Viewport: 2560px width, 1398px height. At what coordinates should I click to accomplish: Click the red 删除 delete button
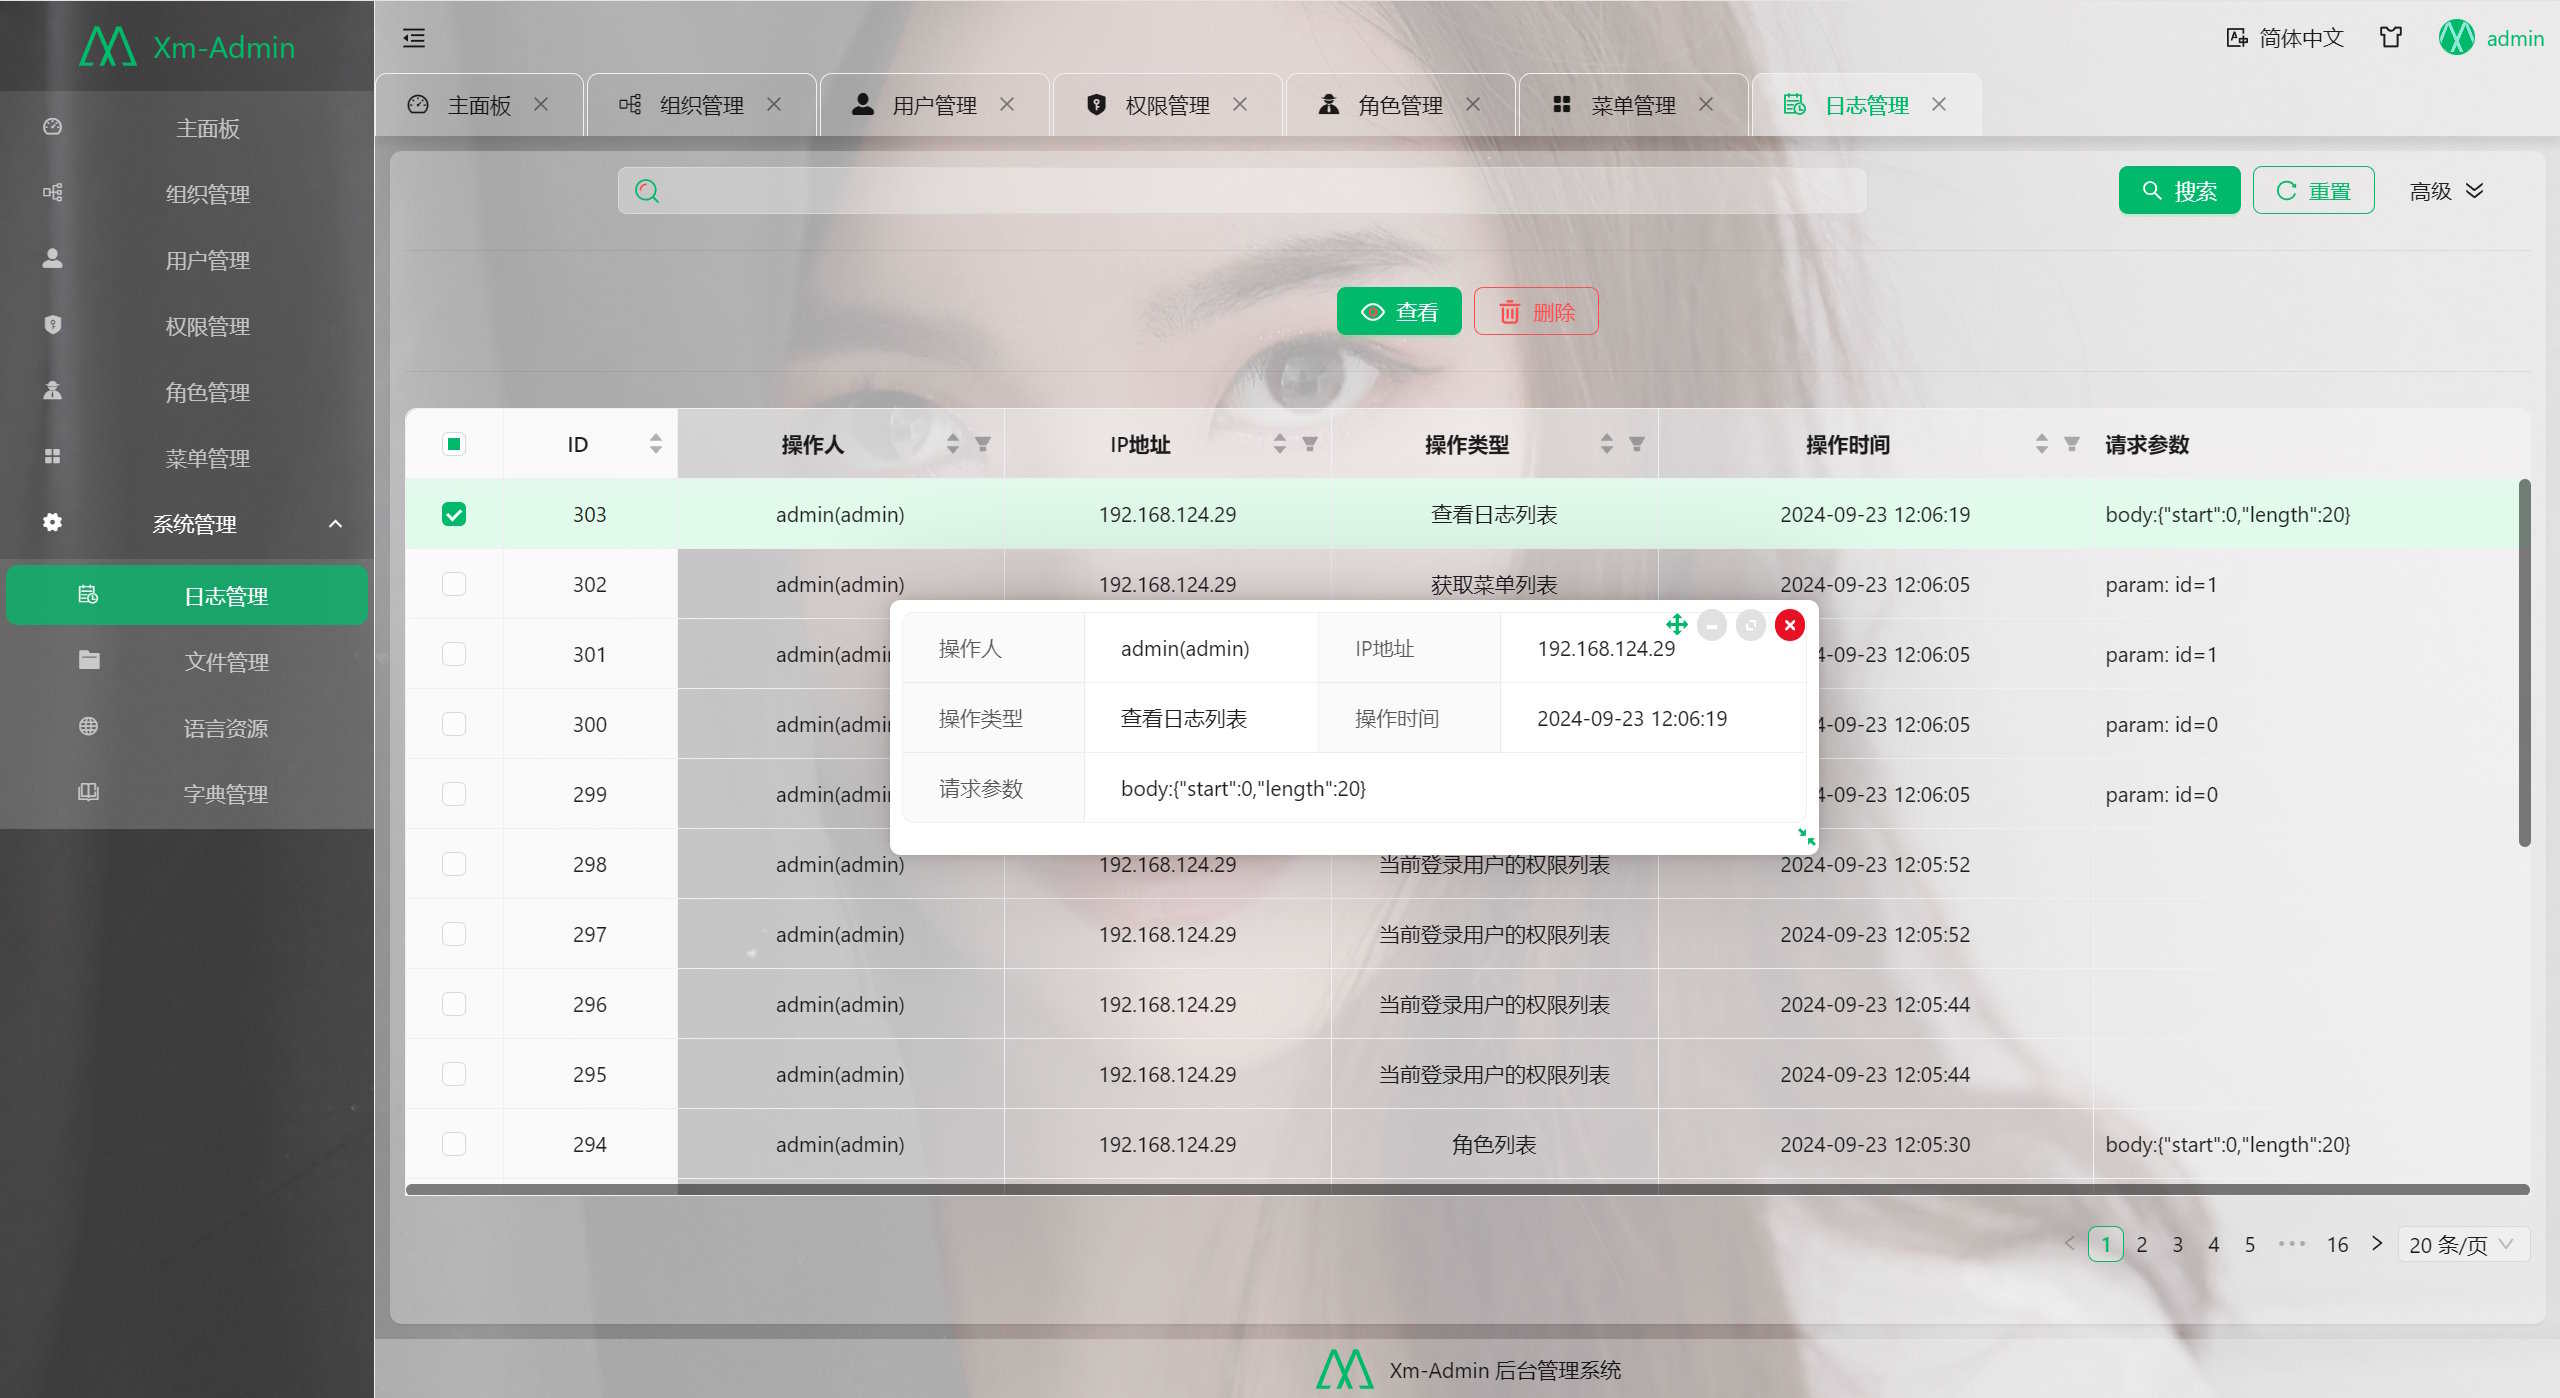click(x=1536, y=311)
